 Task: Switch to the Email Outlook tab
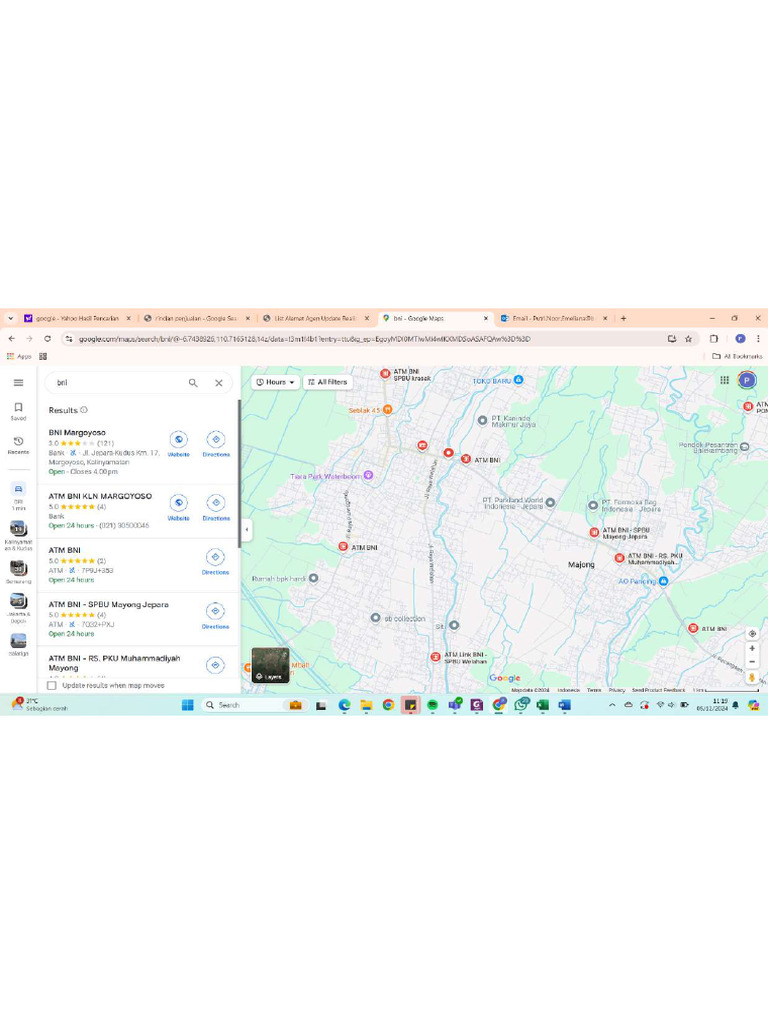click(x=553, y=318)
